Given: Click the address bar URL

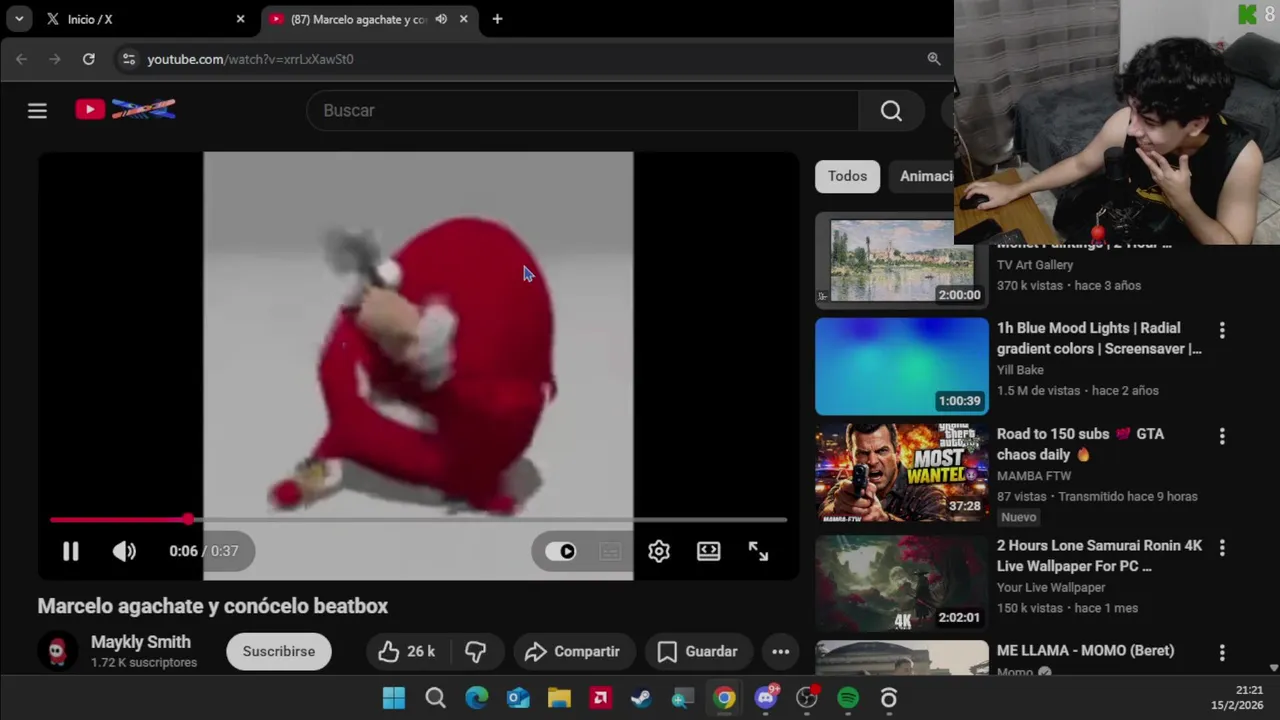Looking at the screenshot, I should click(250, 59).
